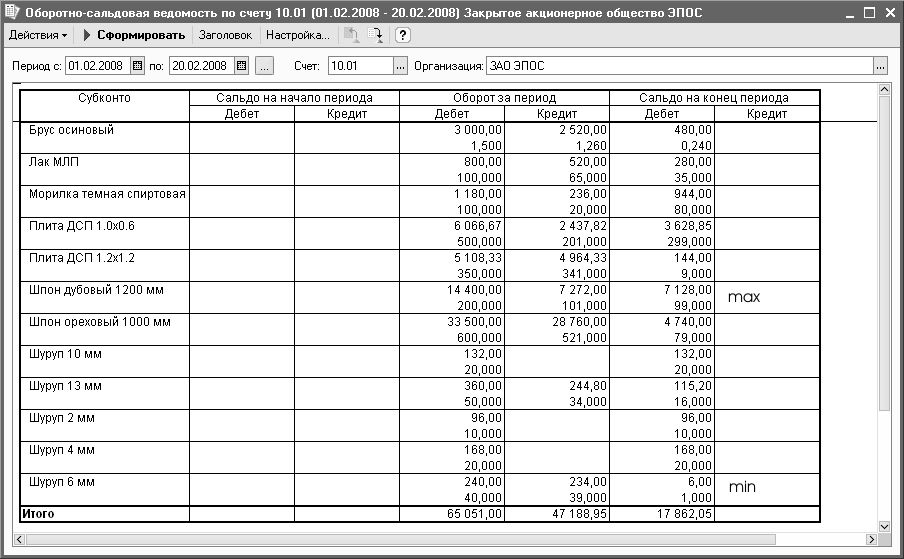Open calendar for period end date

click(242, 66)
